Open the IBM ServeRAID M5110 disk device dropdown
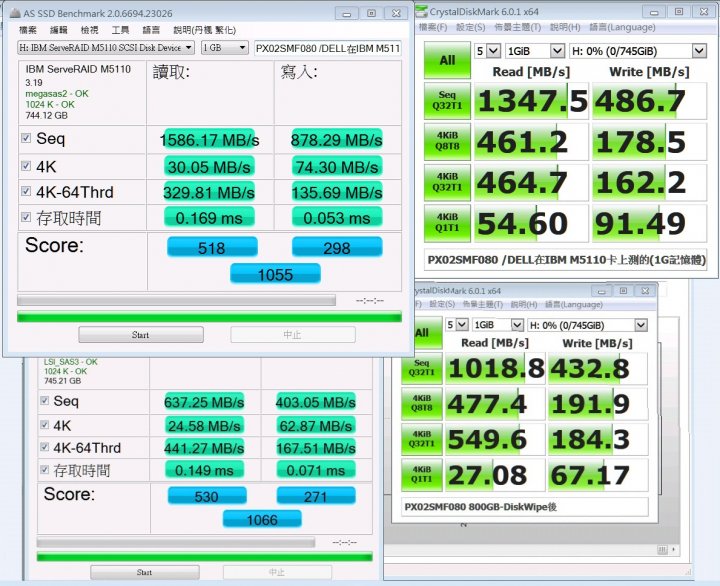This screenshot has width=720, height=586. (x=106, y=48)
